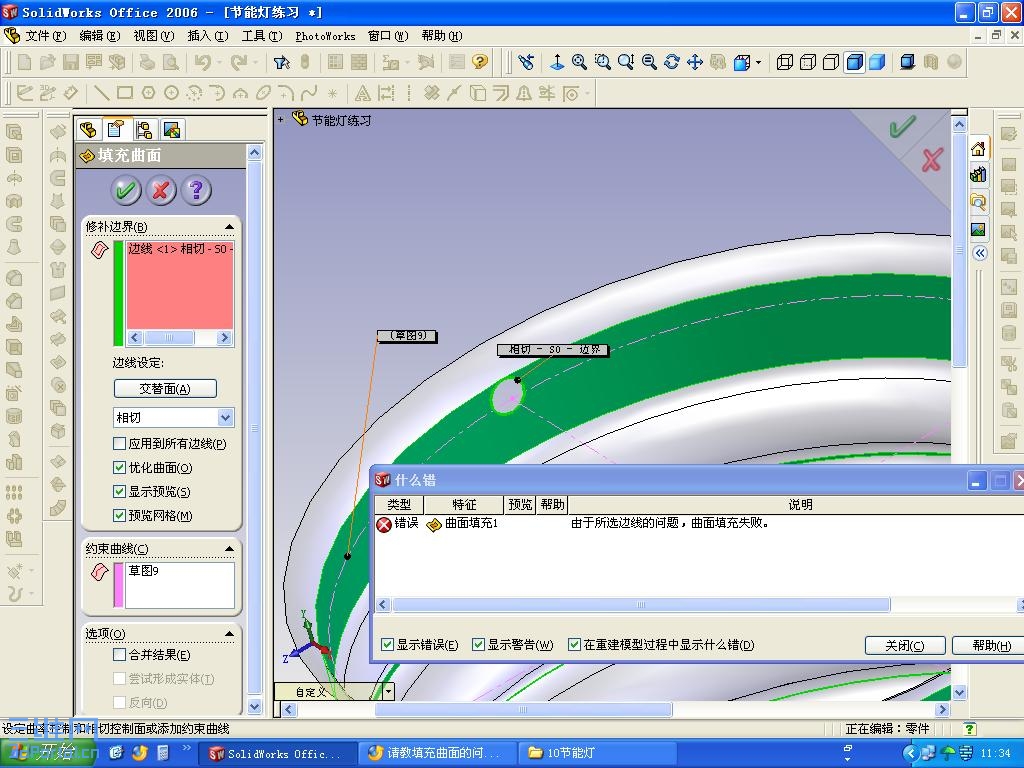Toggle 显示预览 checkbox
This screenshot has width=1024, height=768.
119,491
